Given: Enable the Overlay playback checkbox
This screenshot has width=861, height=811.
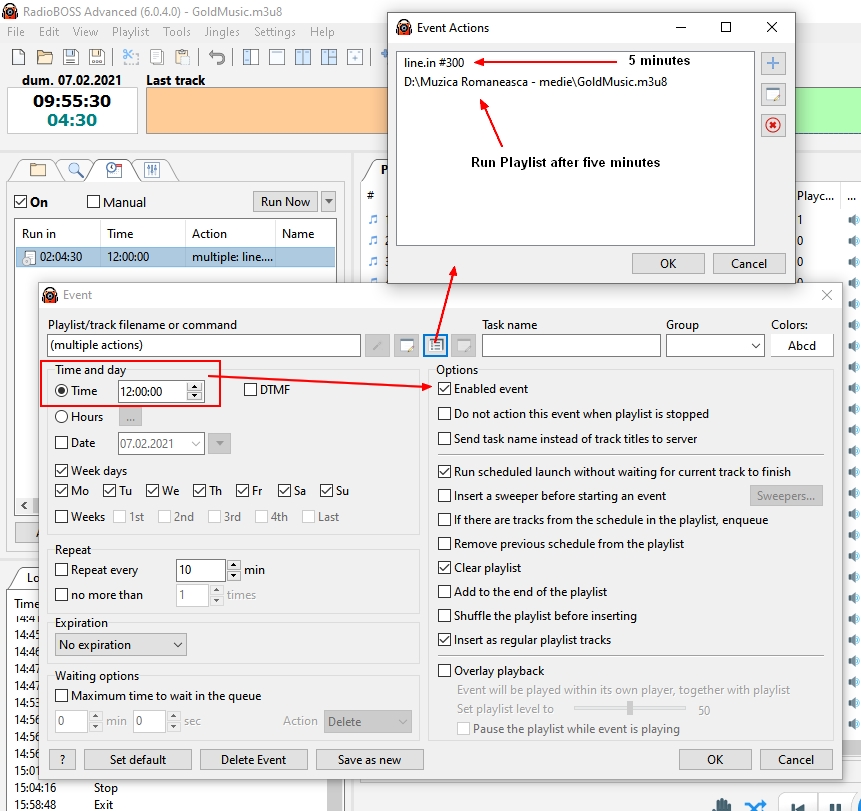Looking at the screenshot, I should [444, 670].
